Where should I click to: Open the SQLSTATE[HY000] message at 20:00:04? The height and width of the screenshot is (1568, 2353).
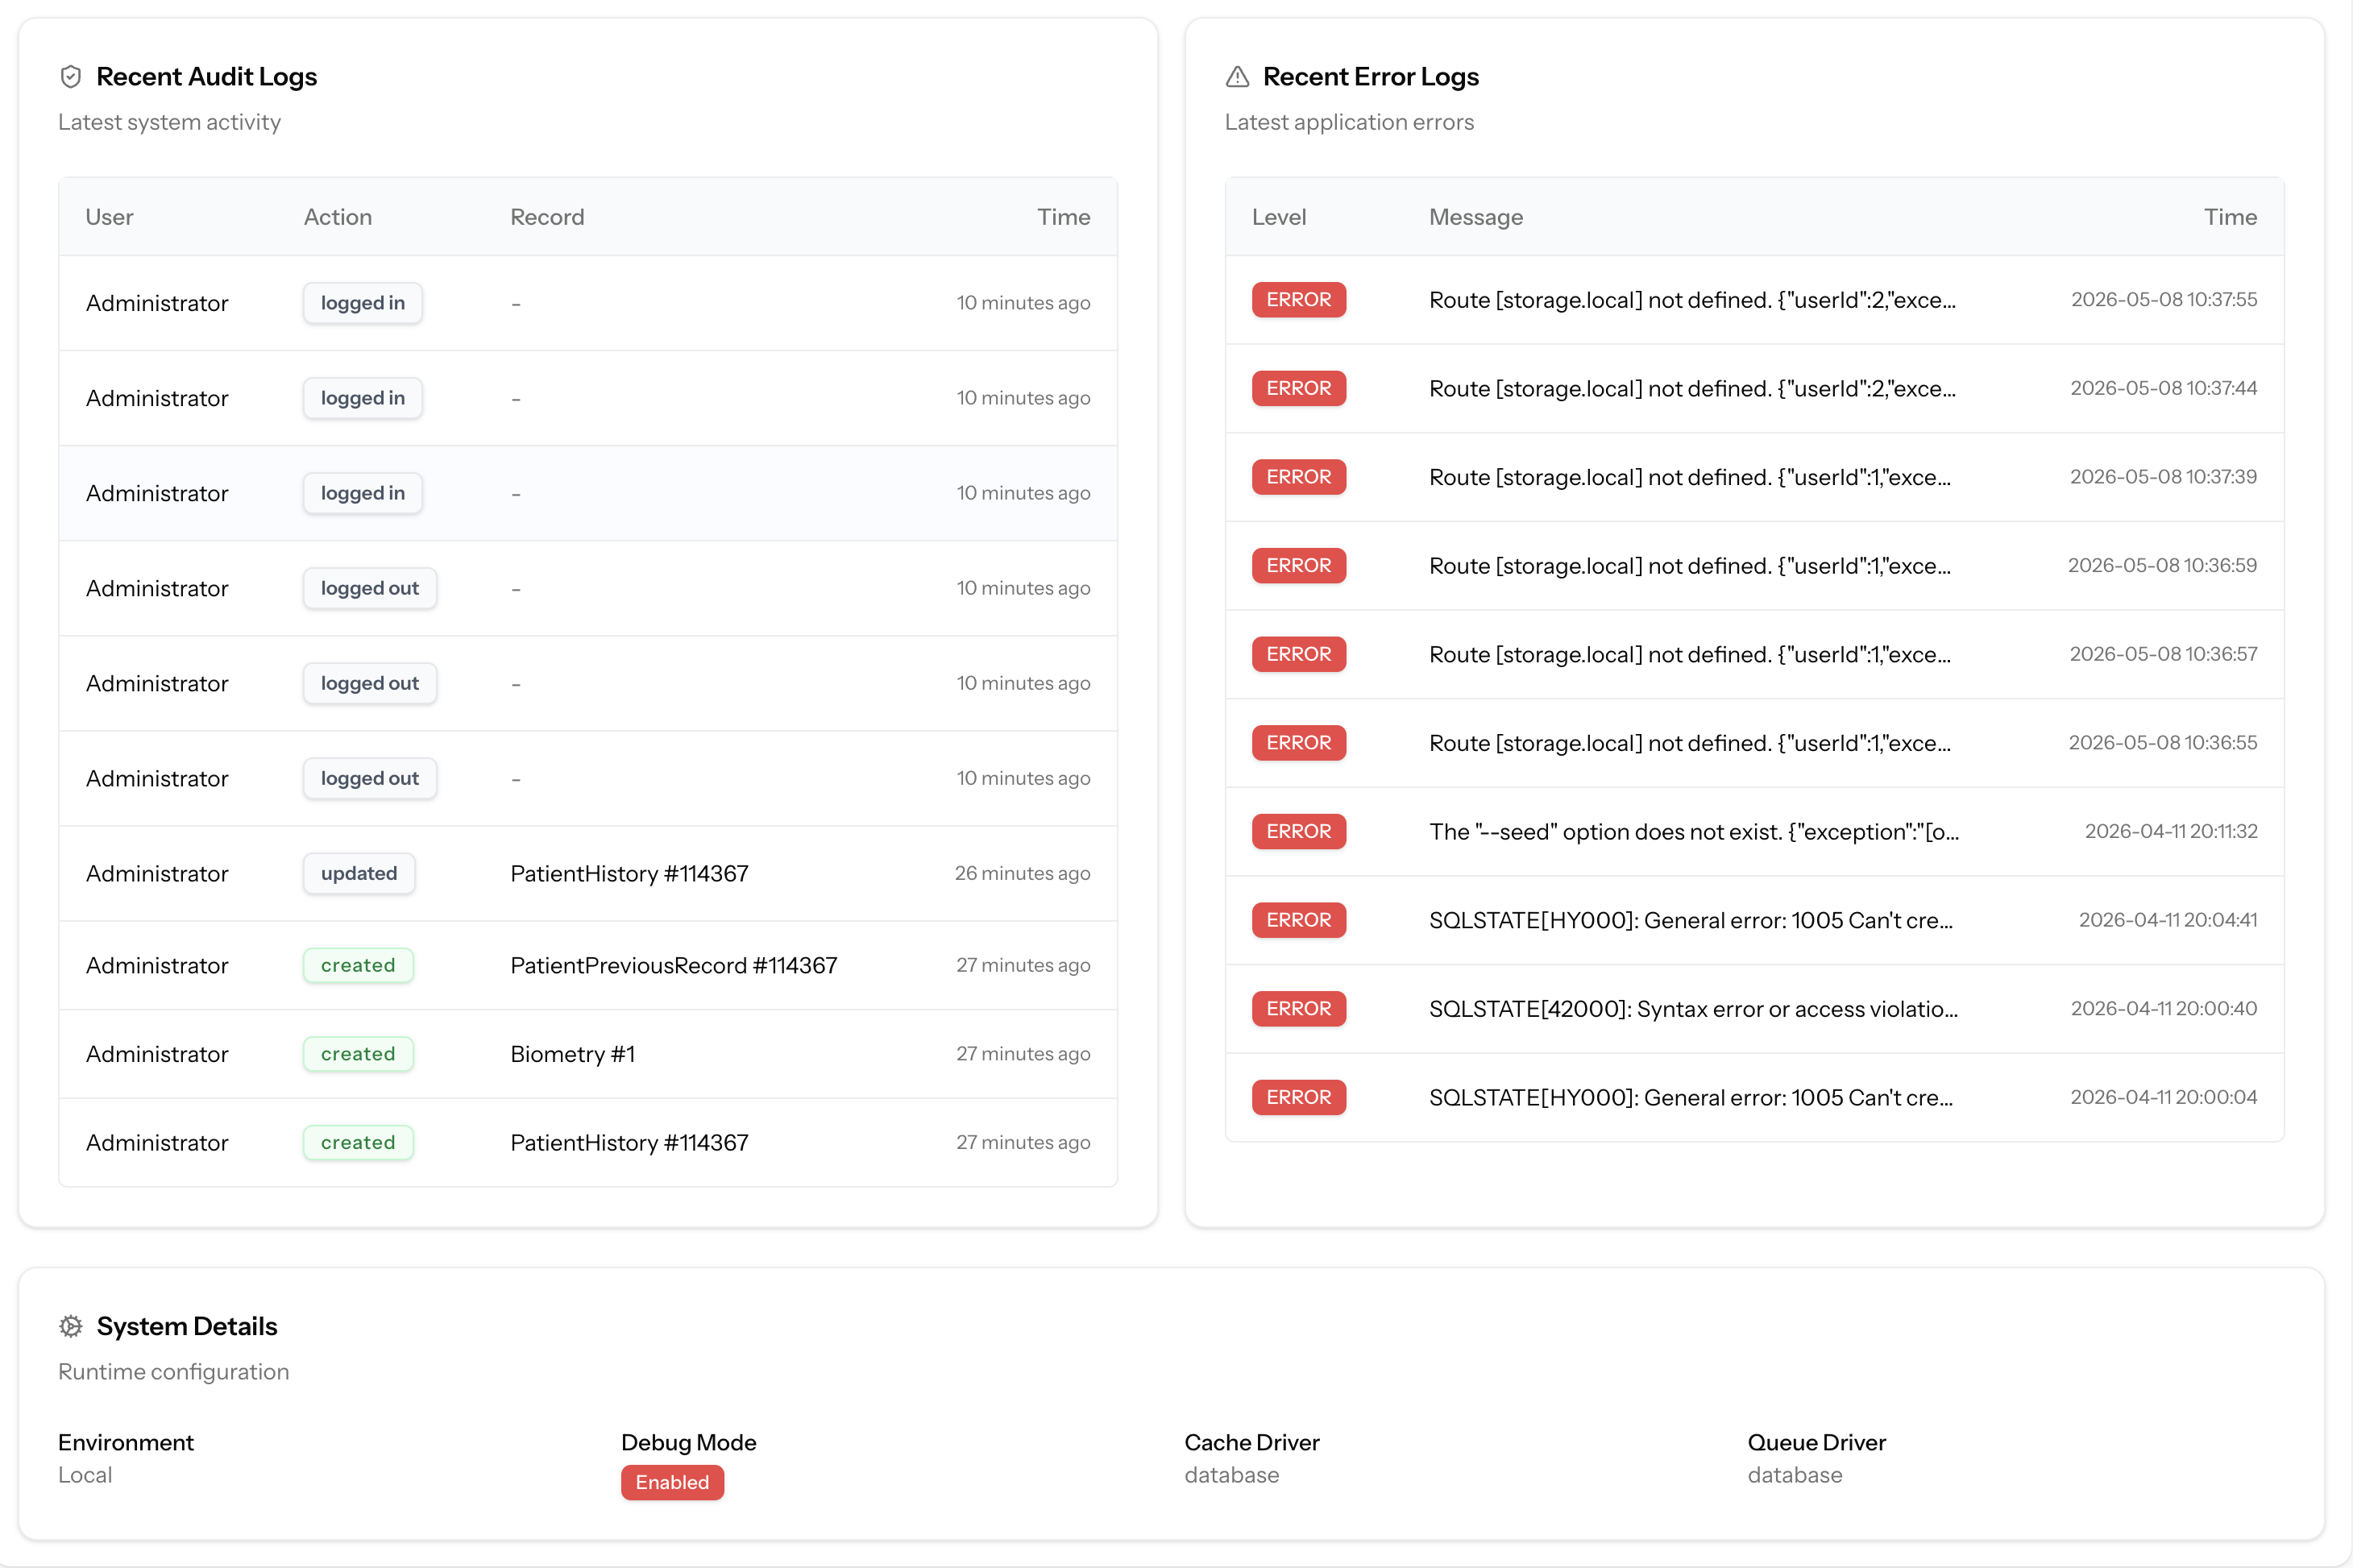tap(1690, 1098)
